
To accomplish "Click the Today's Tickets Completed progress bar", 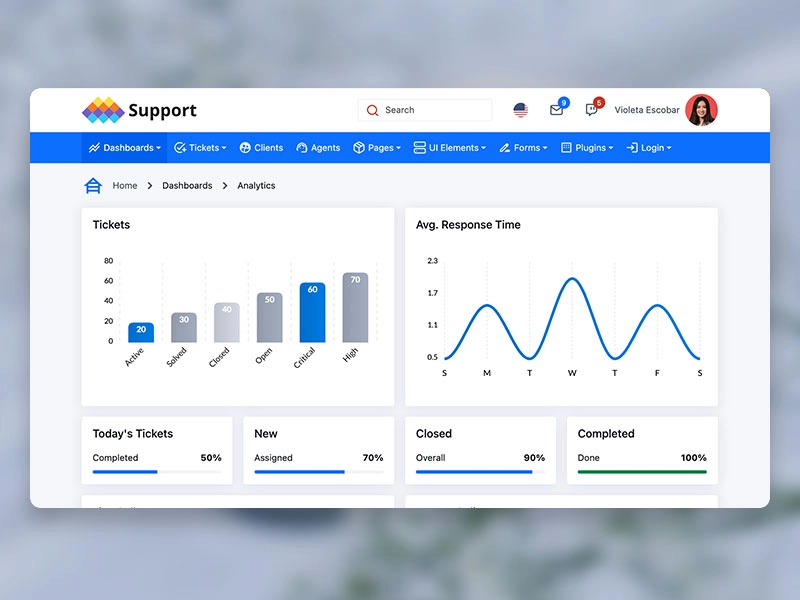I will pos(157,472).
